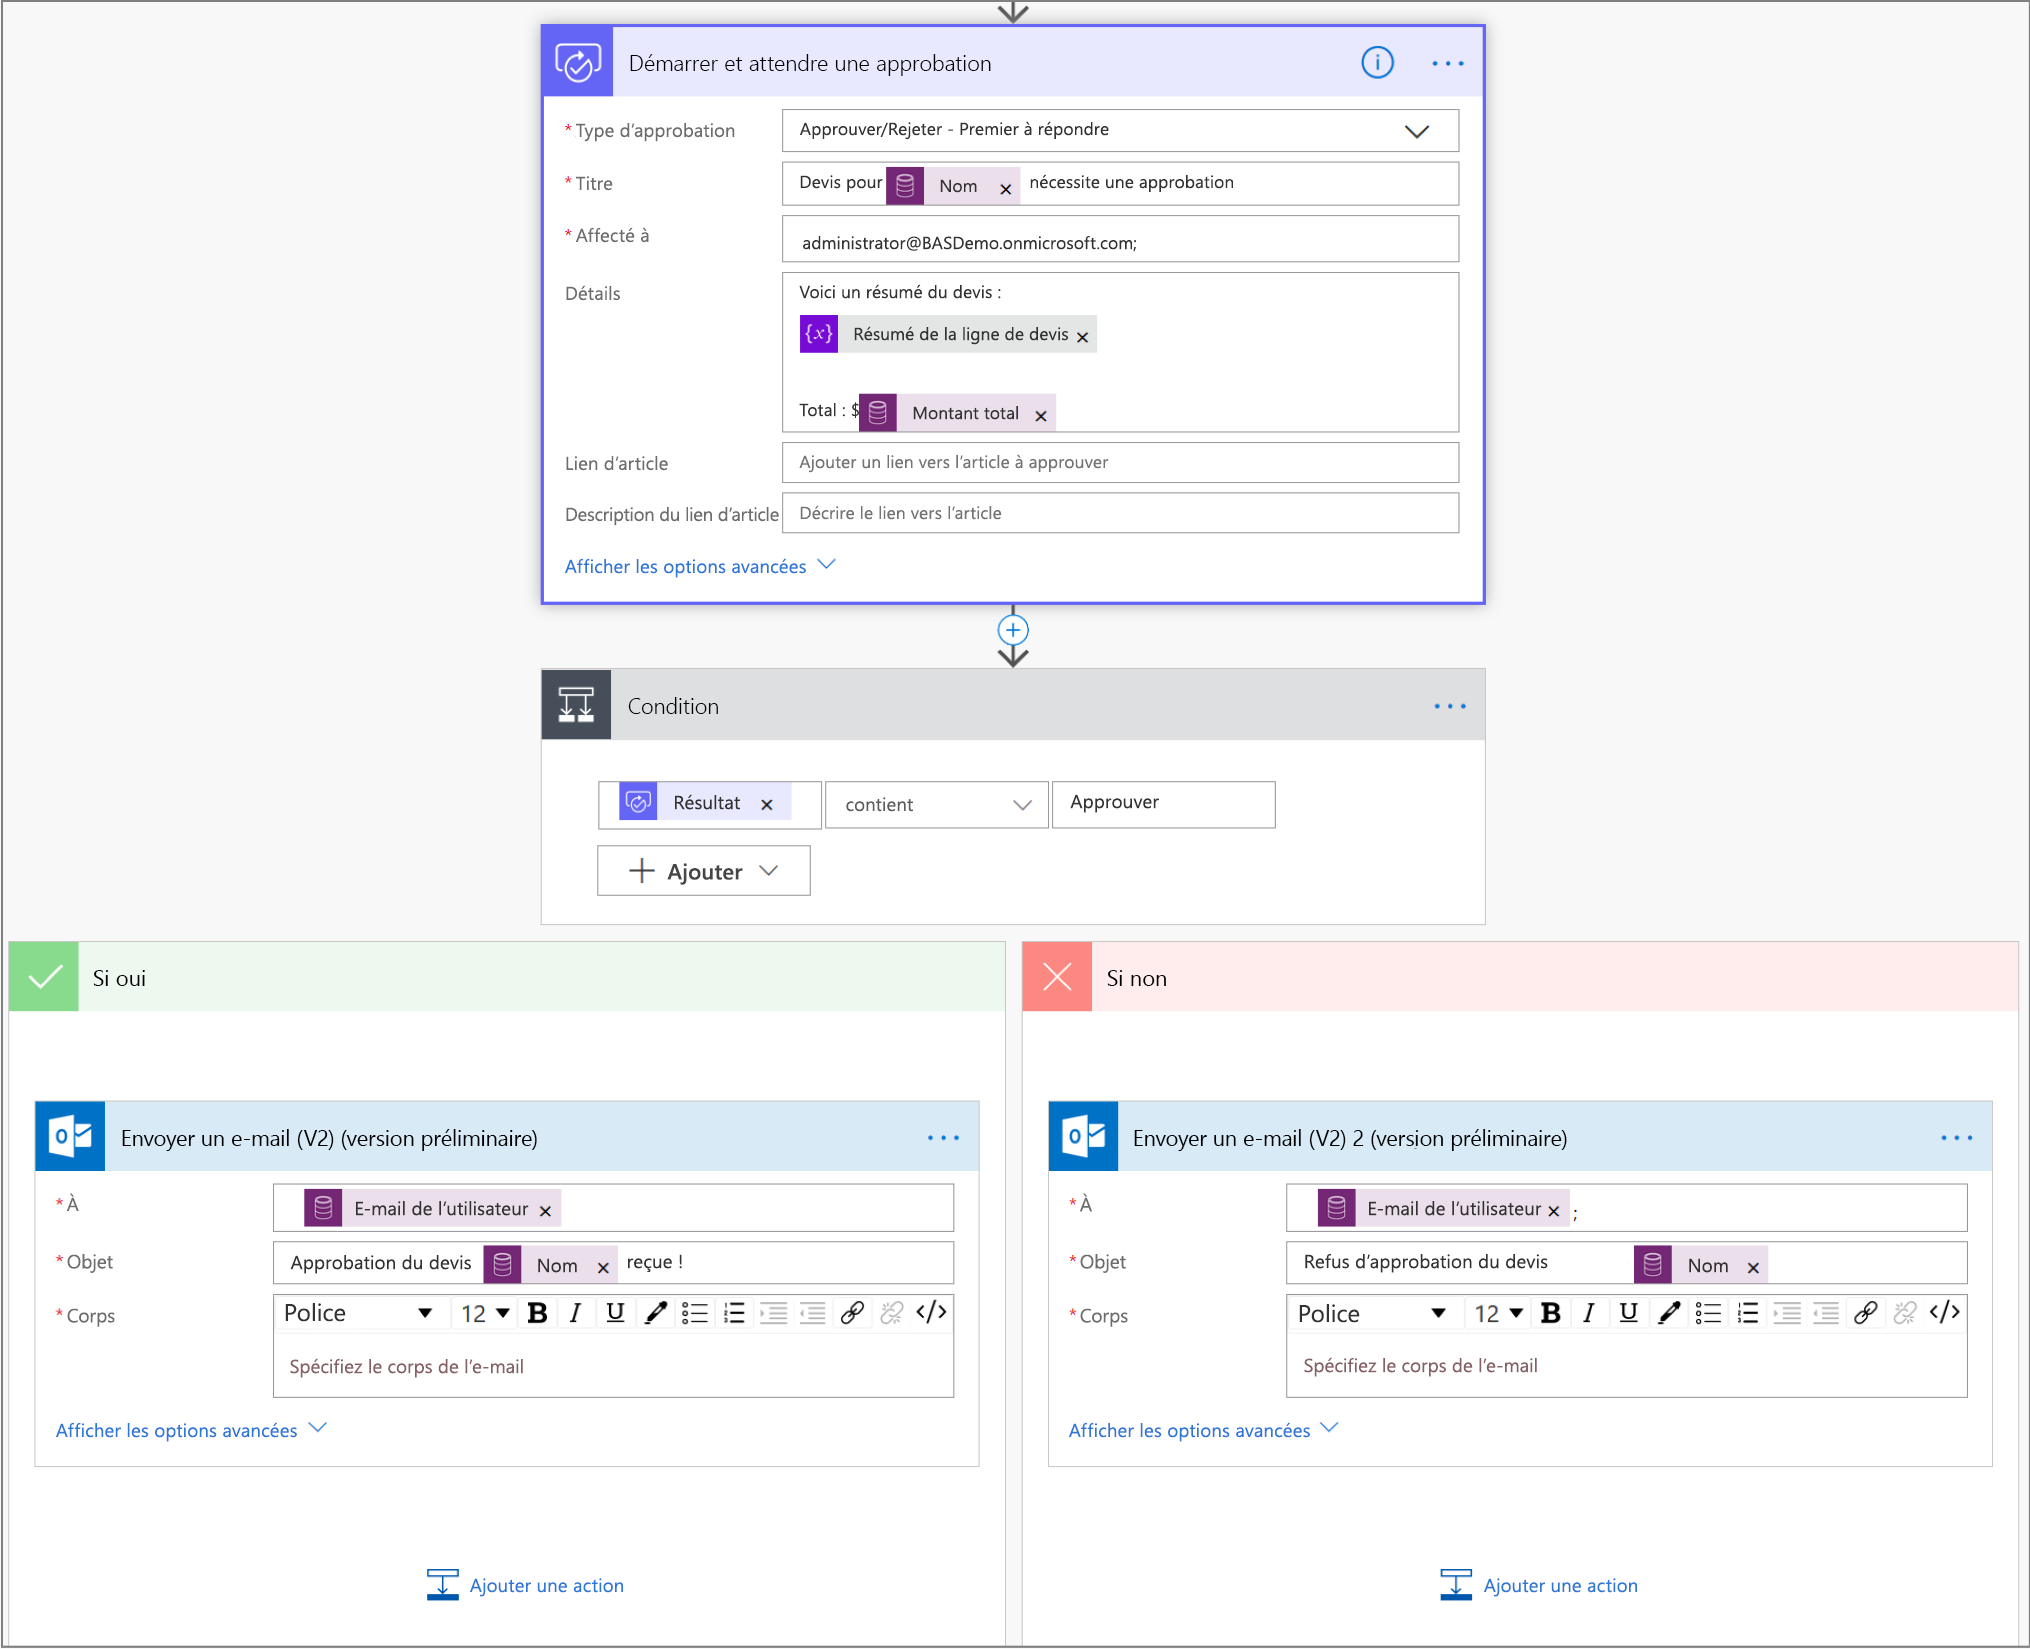Open Police font dropdown in Si oui
2030x1649 pixels.
click(358, 1313)
